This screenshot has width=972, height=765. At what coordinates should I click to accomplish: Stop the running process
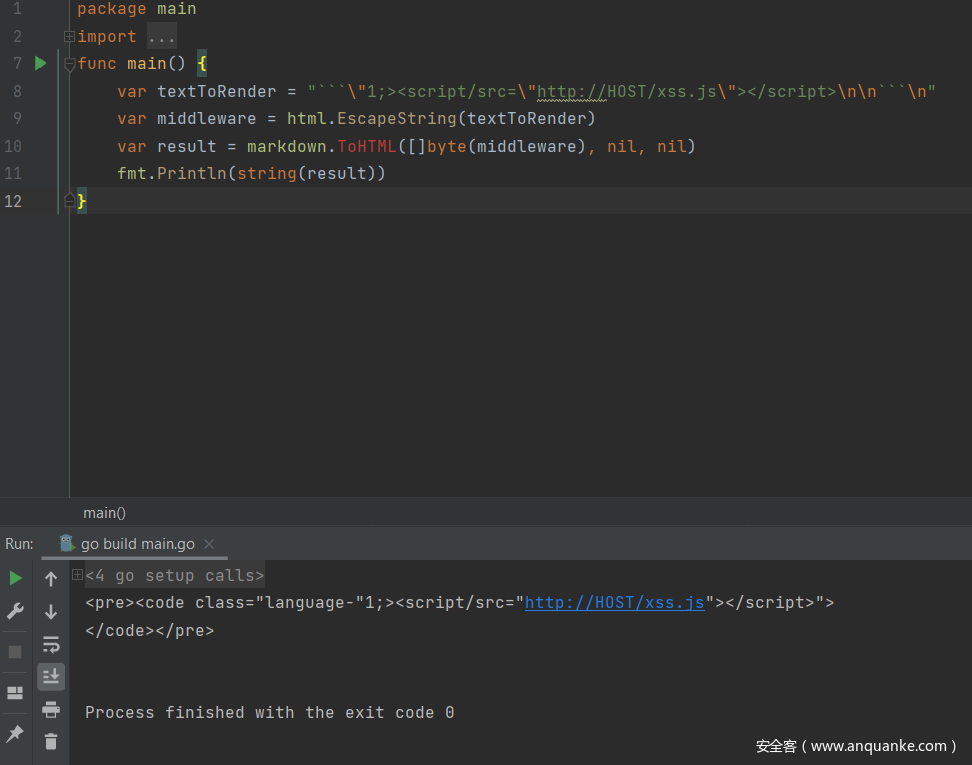click(15, 652)
